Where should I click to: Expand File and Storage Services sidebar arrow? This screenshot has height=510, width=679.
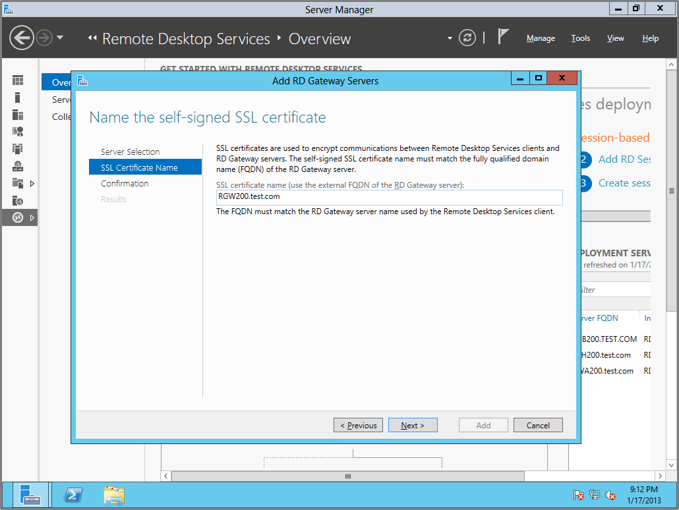point(32,183)
